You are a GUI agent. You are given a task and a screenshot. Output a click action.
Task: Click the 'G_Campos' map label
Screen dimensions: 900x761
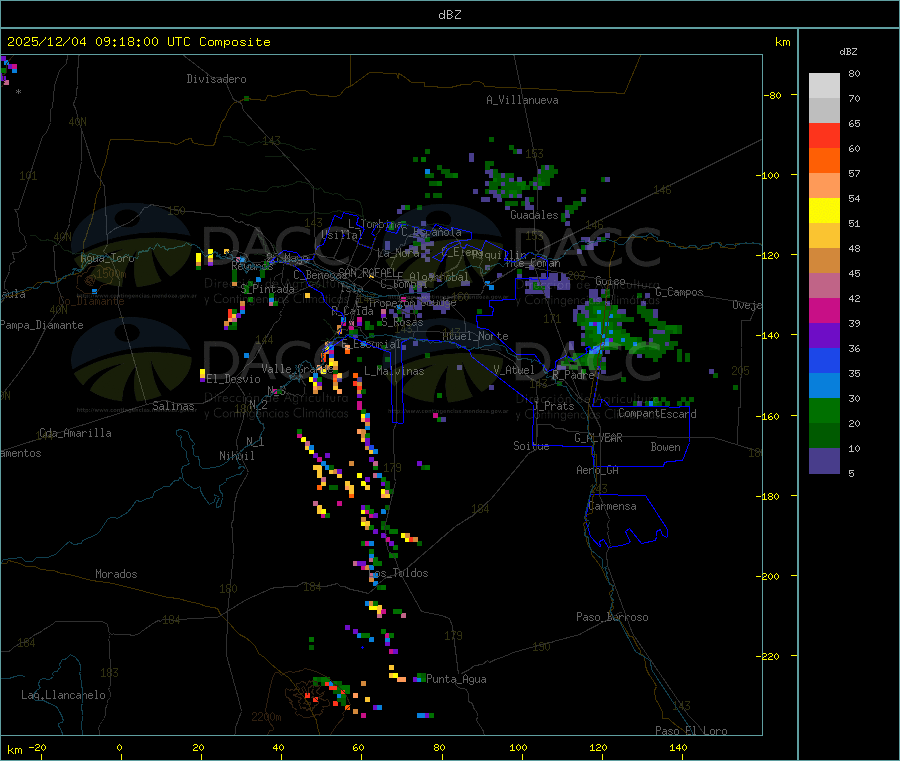(x=679, y=292)
